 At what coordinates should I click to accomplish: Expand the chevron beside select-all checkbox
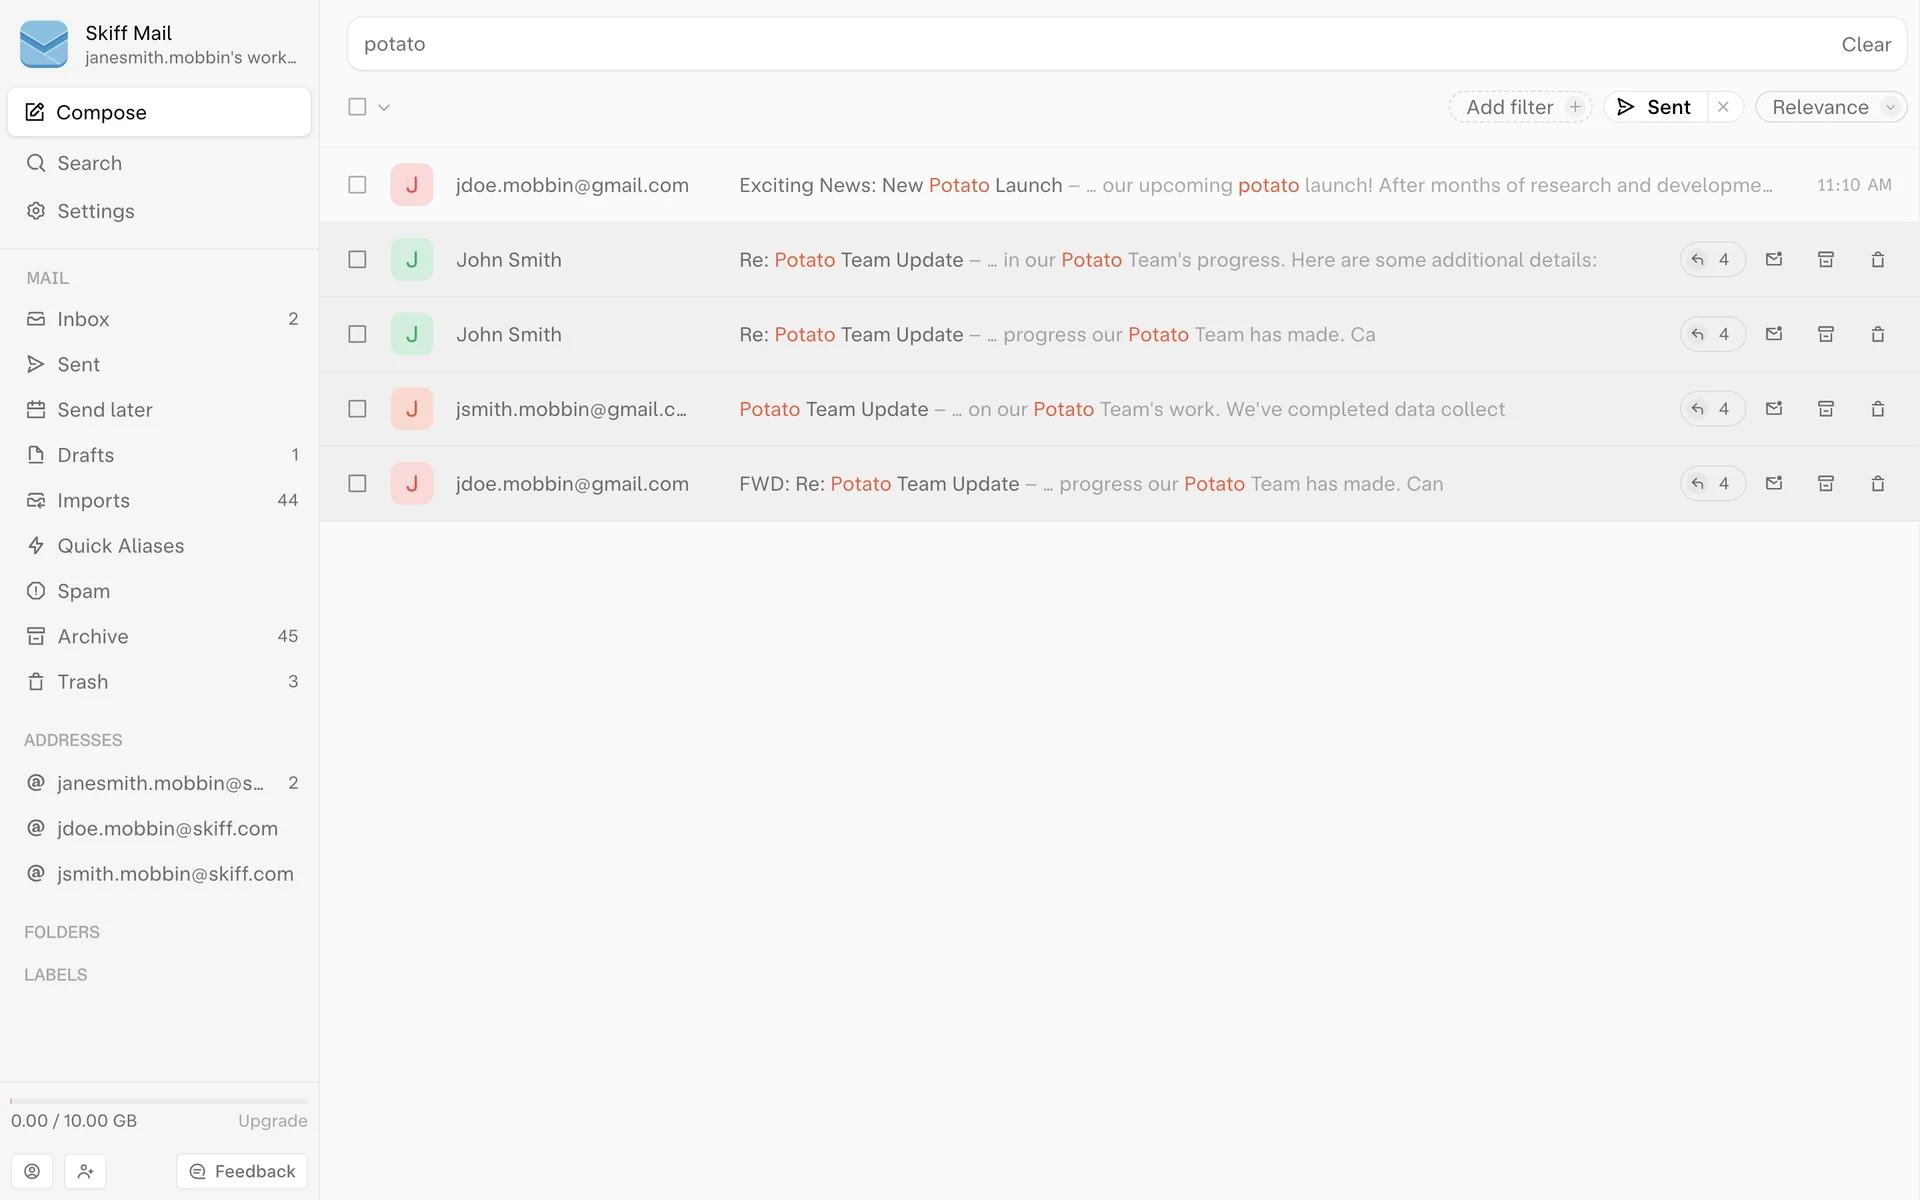384,107
